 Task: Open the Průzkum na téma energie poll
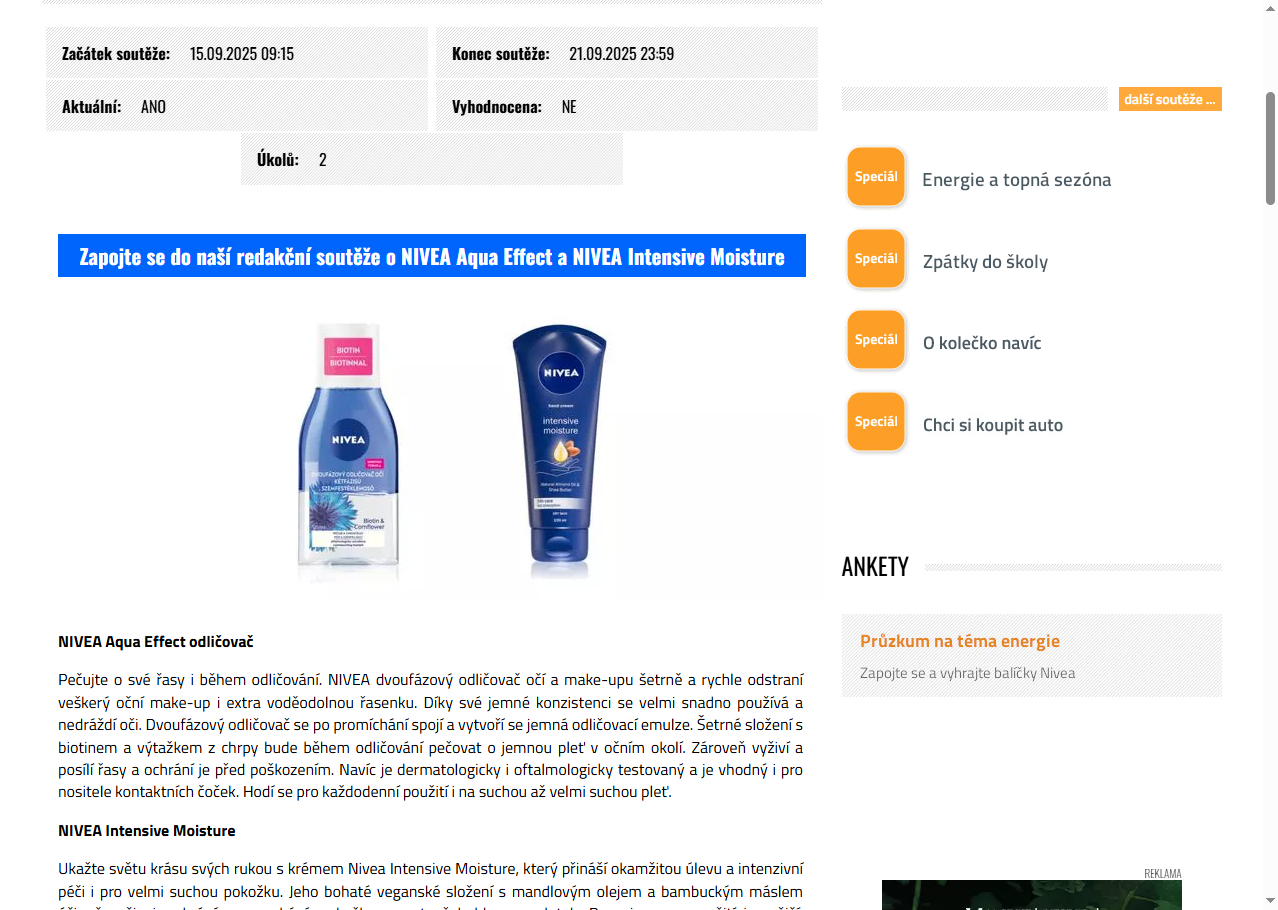coord(960,641)
